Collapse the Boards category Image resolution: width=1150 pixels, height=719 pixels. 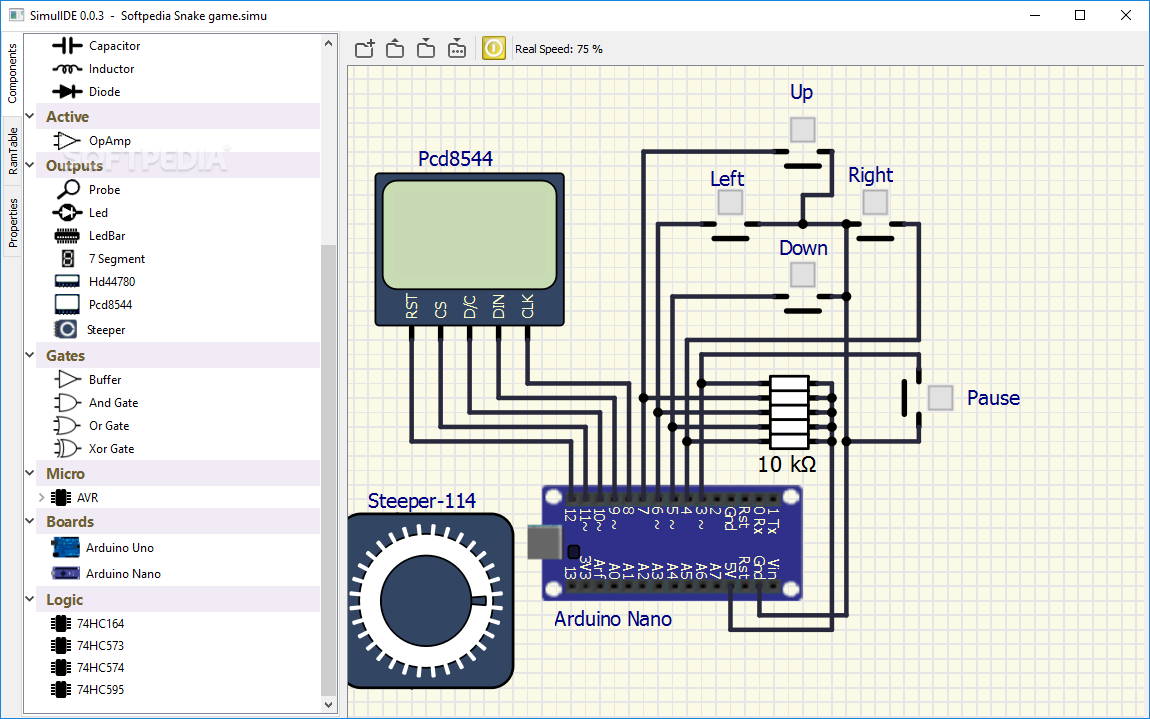point(30,521)
